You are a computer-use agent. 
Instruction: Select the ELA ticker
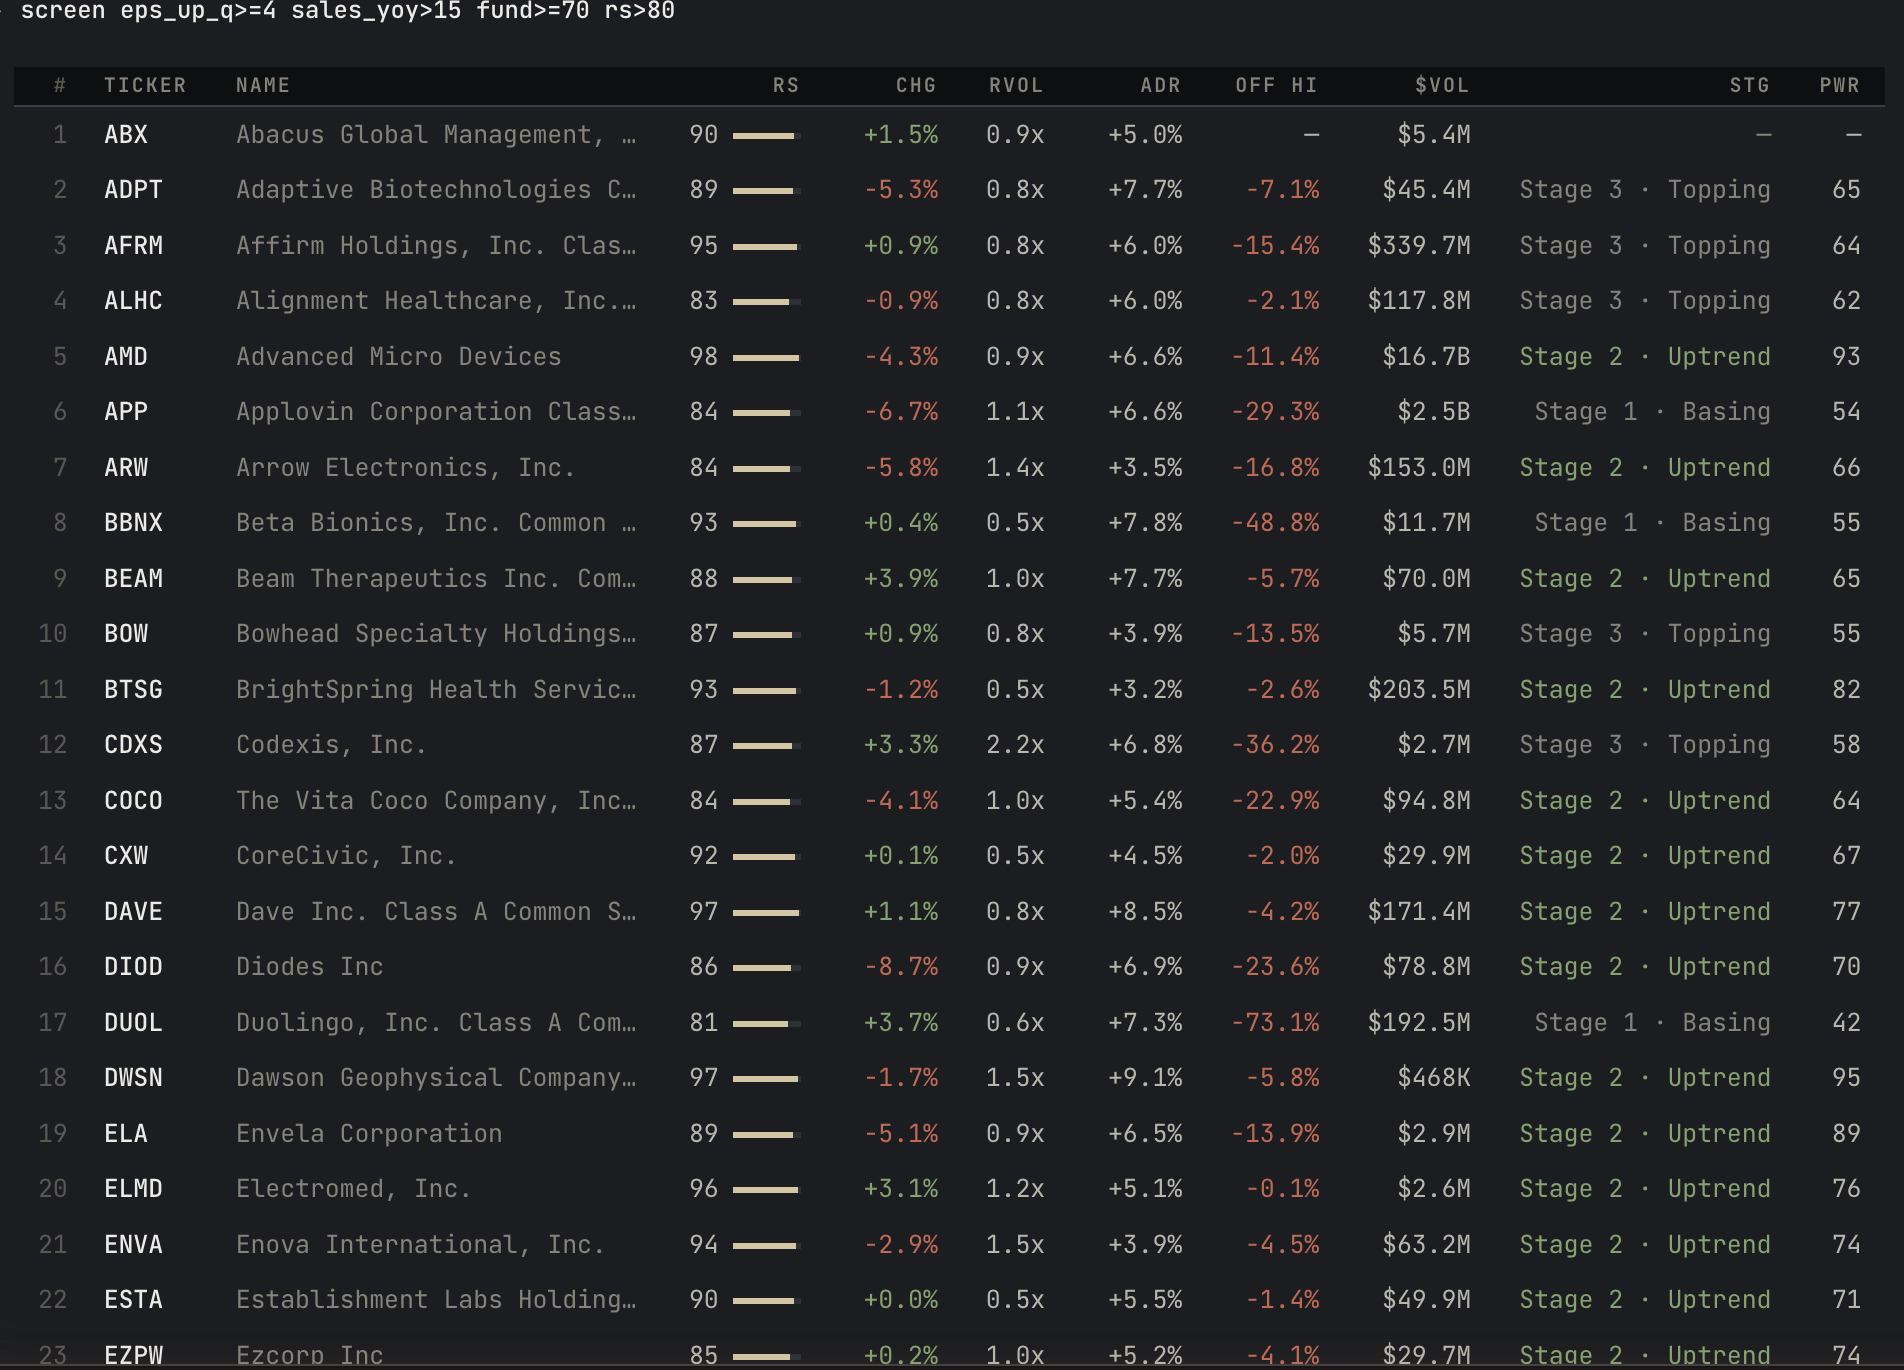tap(126, 1134)
